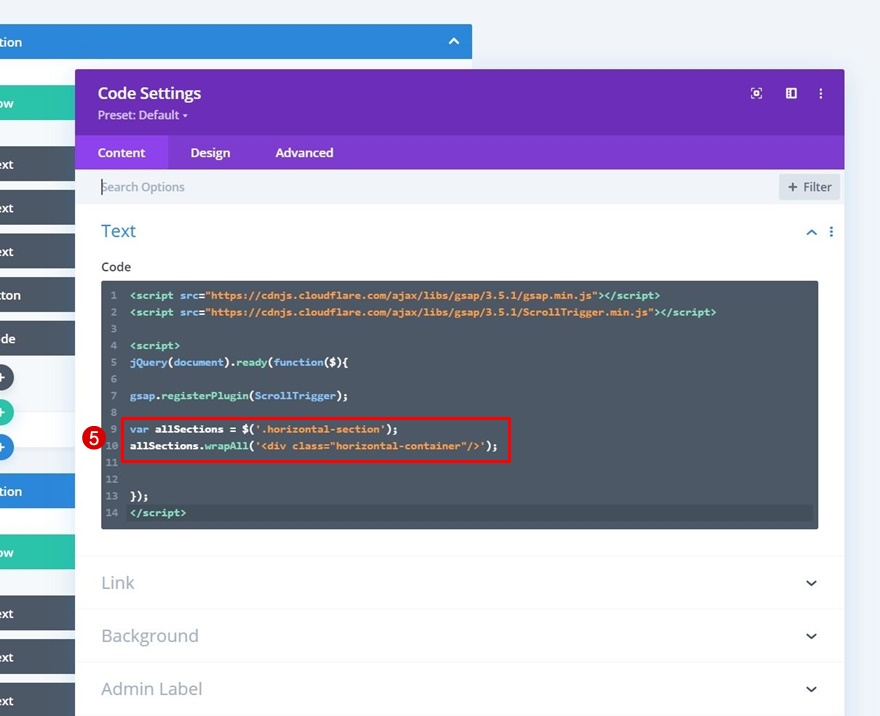The image size is (880, 716).
Task: Expand the Background settings group
Action: [811, 636]
